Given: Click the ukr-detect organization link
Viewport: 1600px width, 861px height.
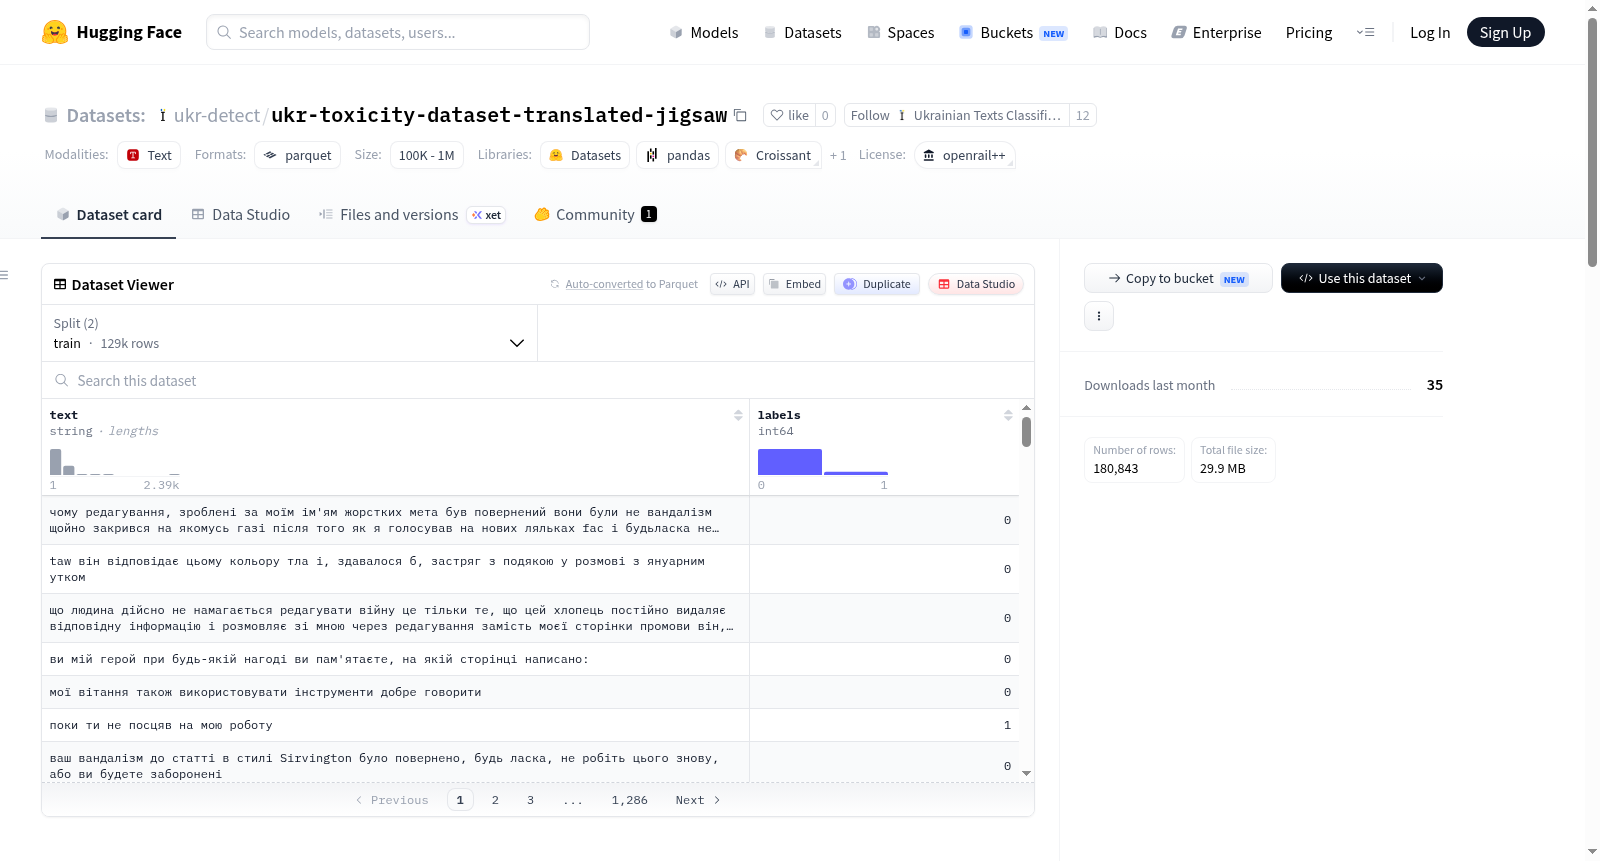Looking at the screenshot, I should pyautogui.click(x=216, y=115).
